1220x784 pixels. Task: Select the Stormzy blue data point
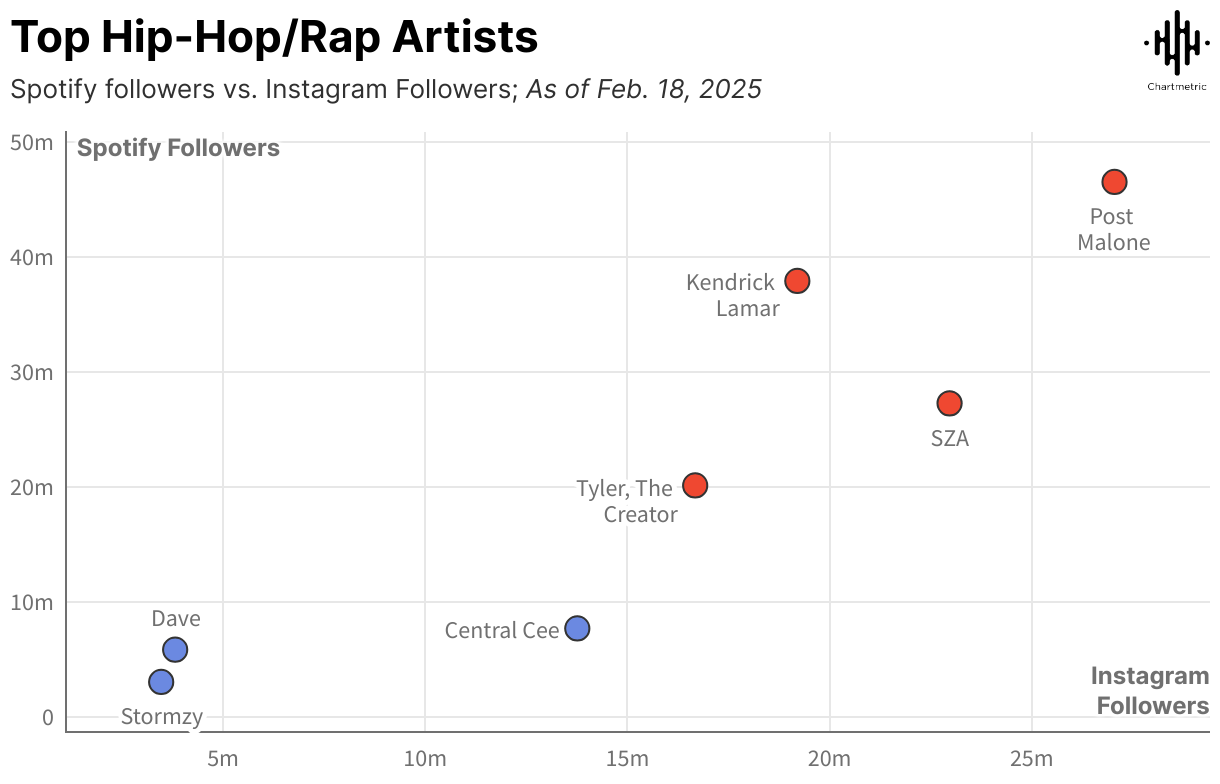pos(161,682)
